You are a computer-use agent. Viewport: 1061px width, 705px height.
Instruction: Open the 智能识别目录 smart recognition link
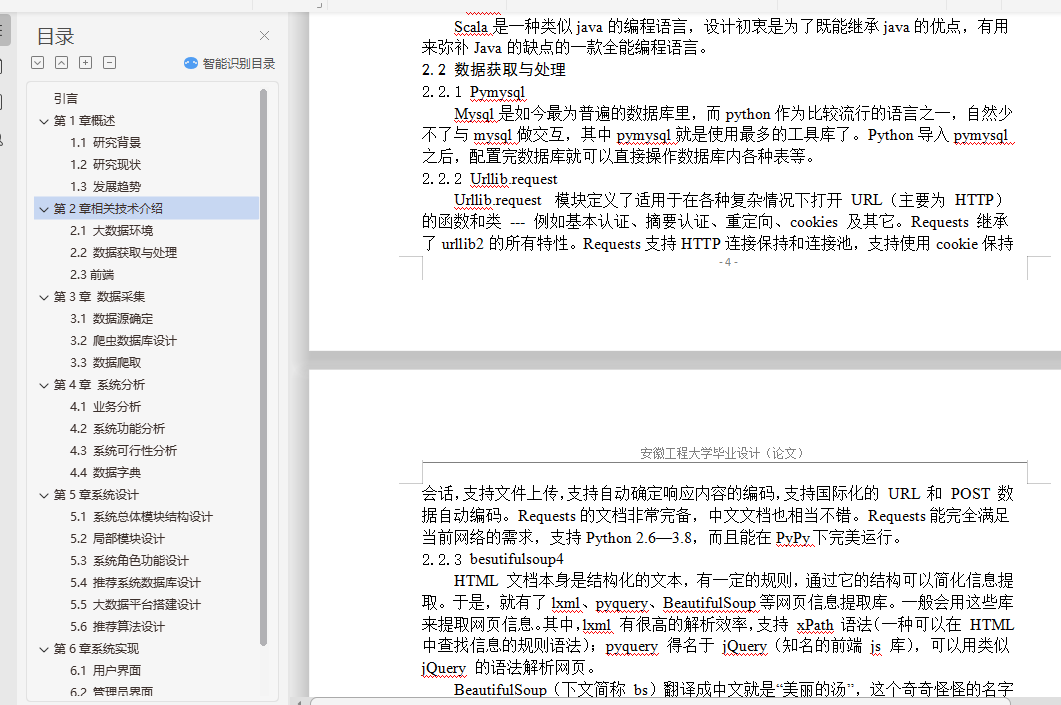coord(238,64)
